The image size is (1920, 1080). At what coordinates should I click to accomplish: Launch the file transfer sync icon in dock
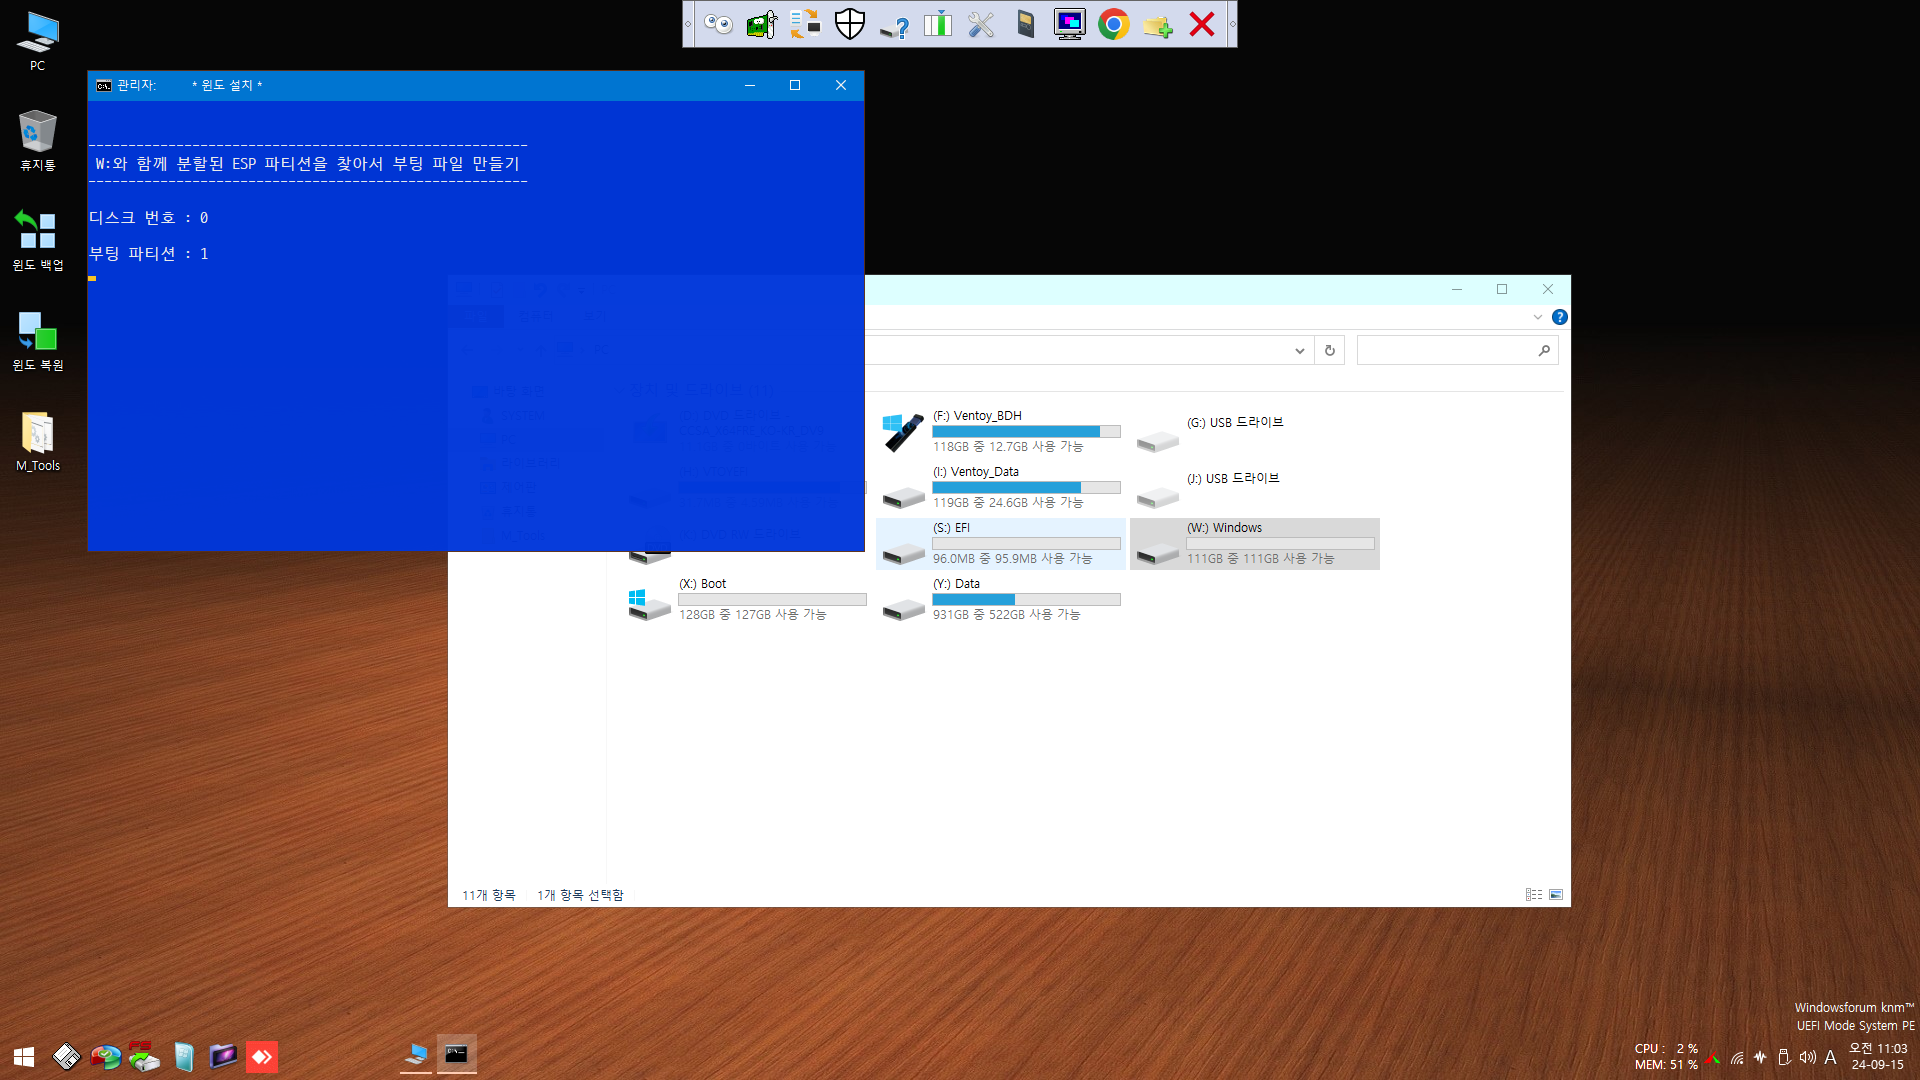tap(806, 24)
